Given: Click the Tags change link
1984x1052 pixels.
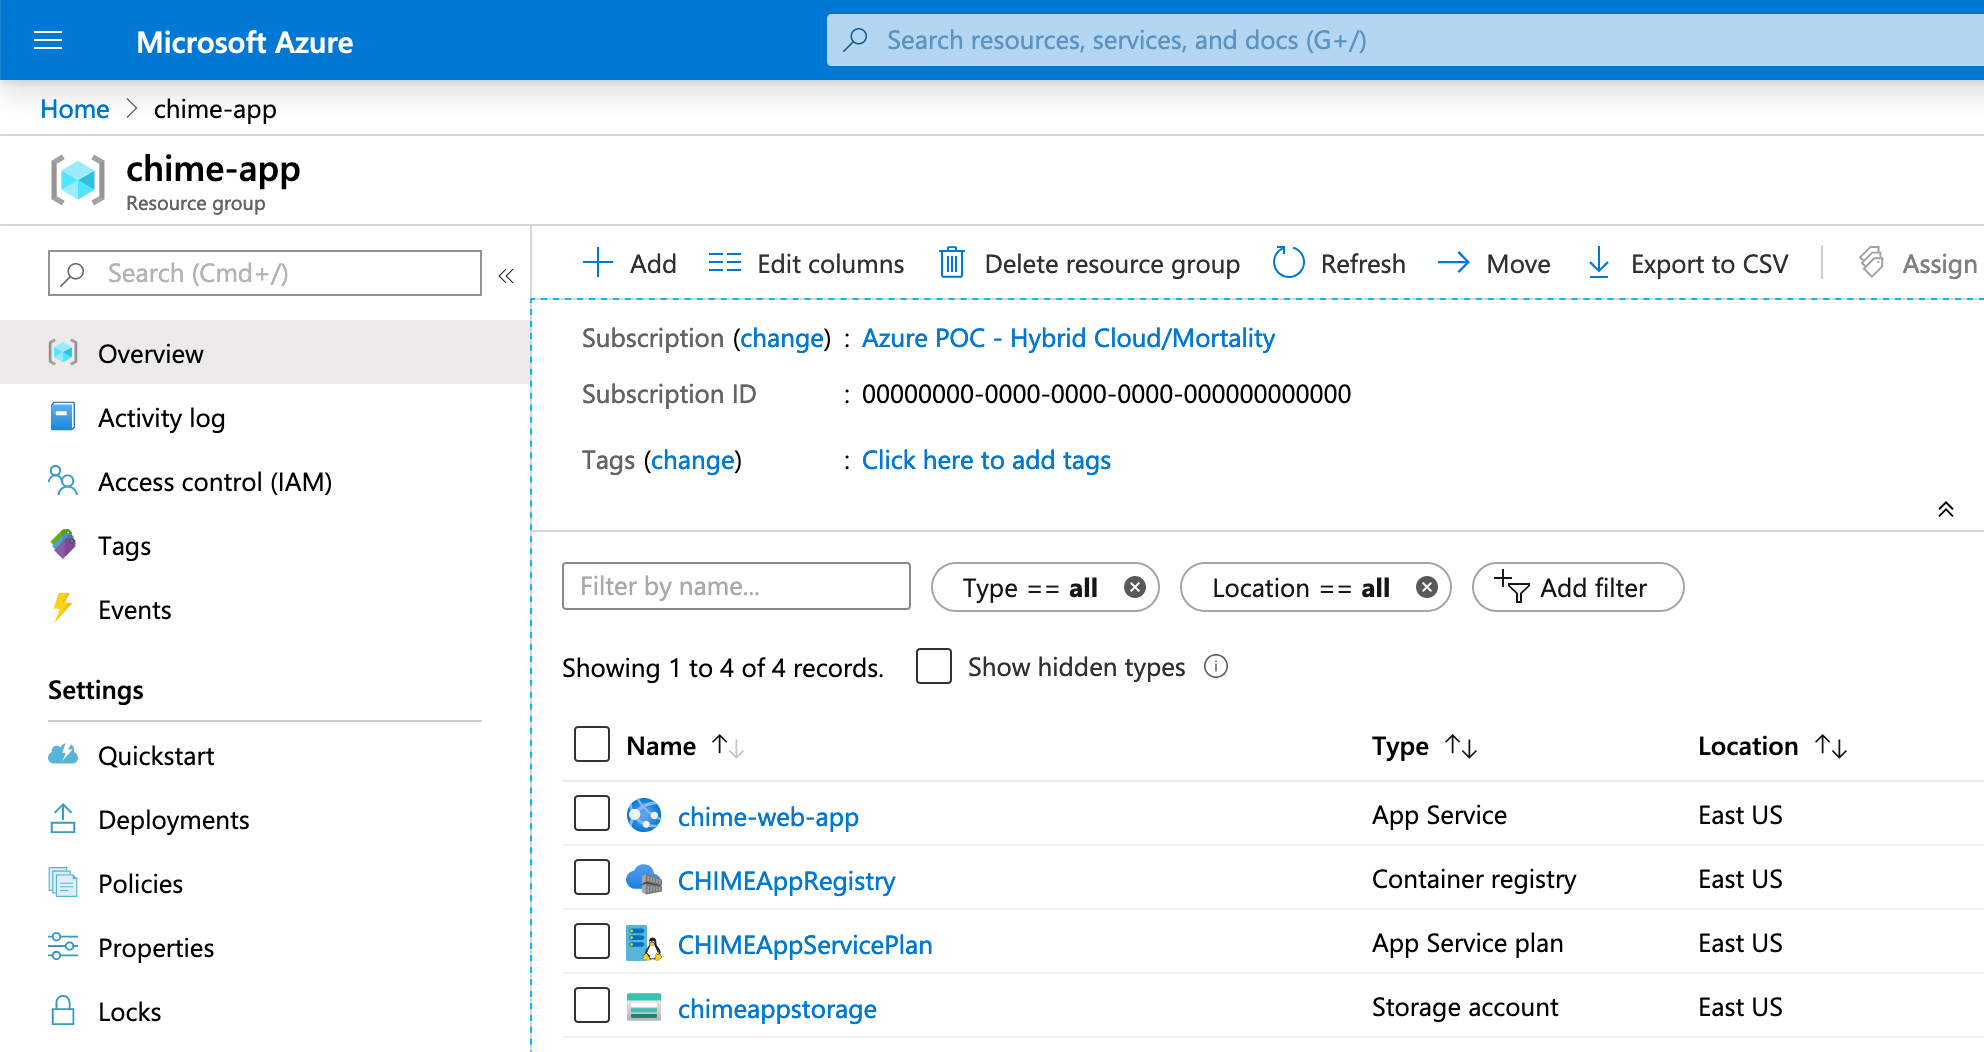Looking at the screenshot, I should (x=693, y=460).
